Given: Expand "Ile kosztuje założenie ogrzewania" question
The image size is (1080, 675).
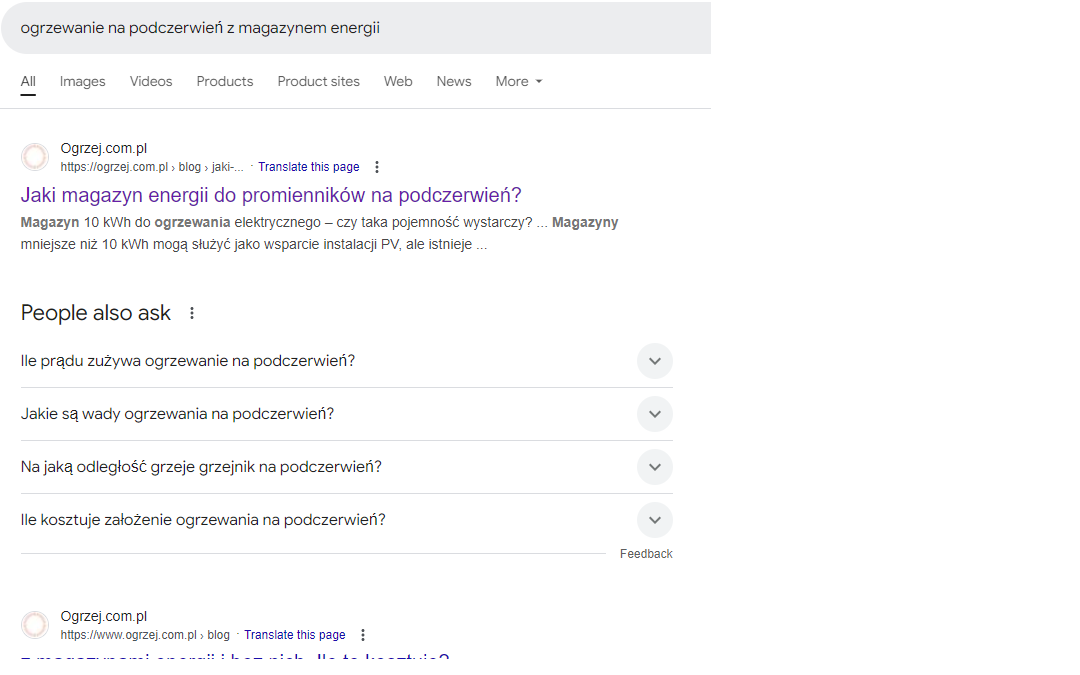Looking at the screenshot, I should (x=654, y=520).
